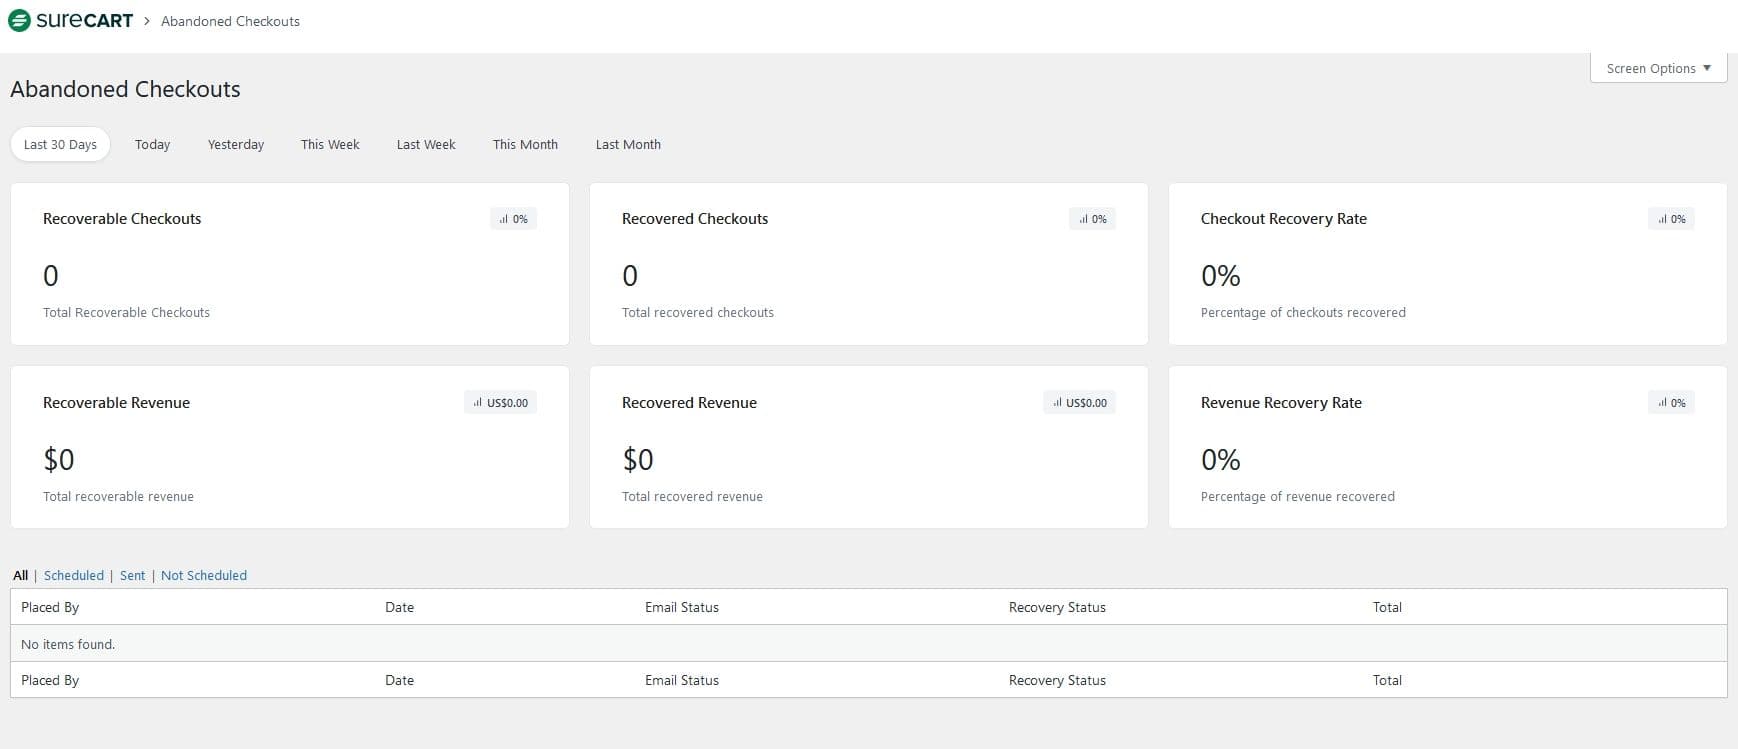
Task: Show All abandoned checkouts
Action: 20,575
